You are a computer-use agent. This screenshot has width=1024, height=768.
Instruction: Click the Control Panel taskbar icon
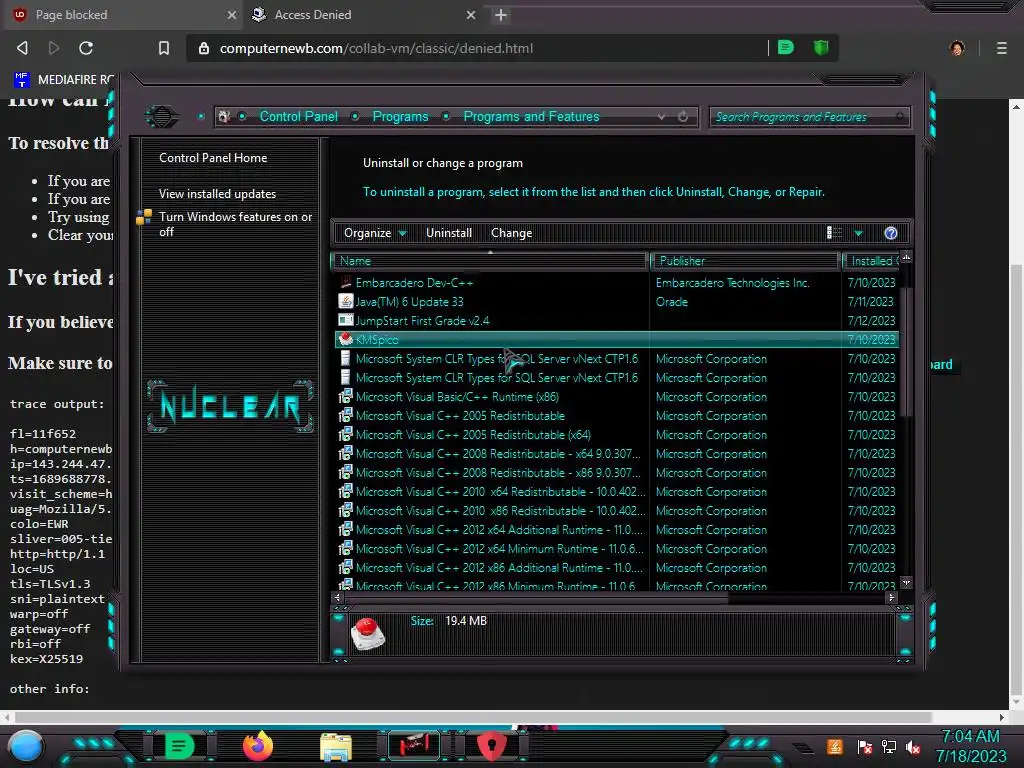tap(414, 746)
